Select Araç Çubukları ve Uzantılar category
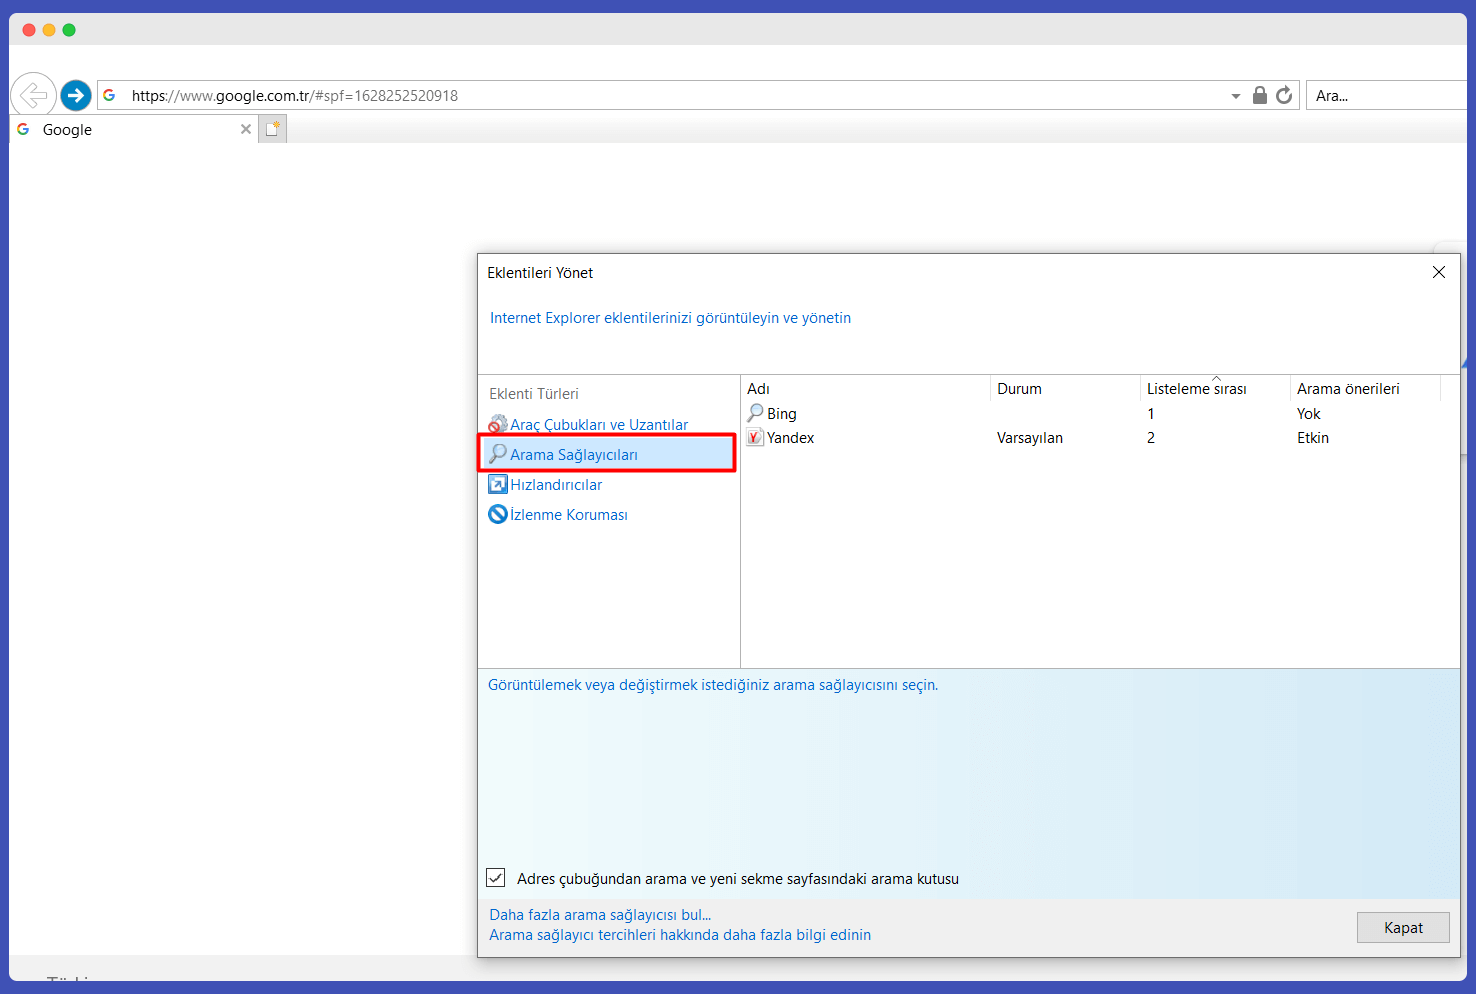Viewport: 1476px width, 994px height. 599,425
